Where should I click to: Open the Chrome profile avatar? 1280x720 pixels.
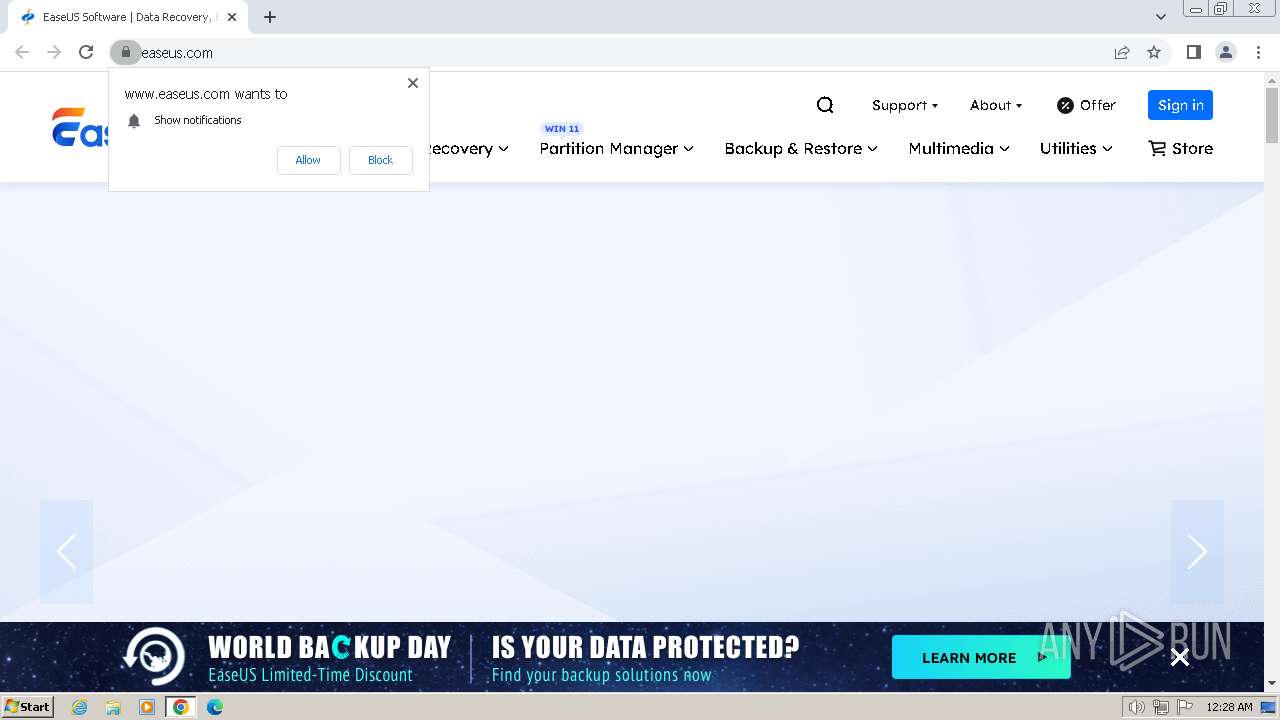click(x=1225, y=52)
